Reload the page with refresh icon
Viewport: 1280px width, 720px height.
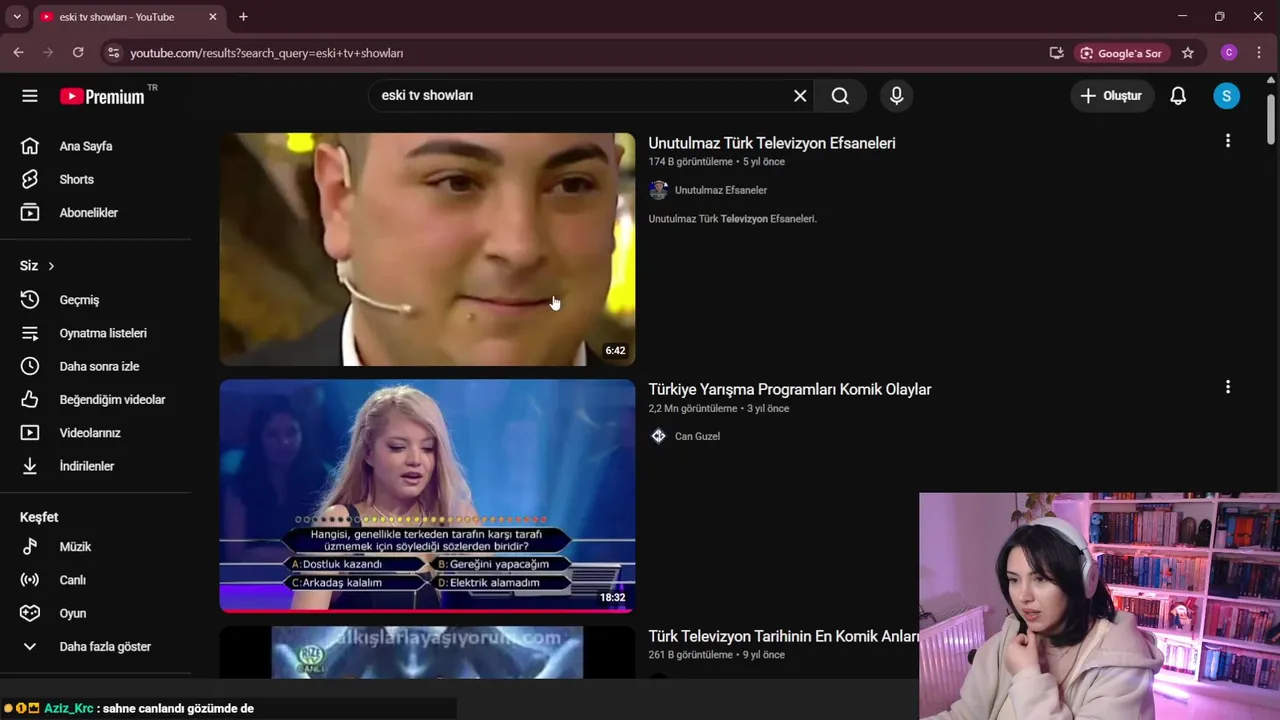point(78,53)
